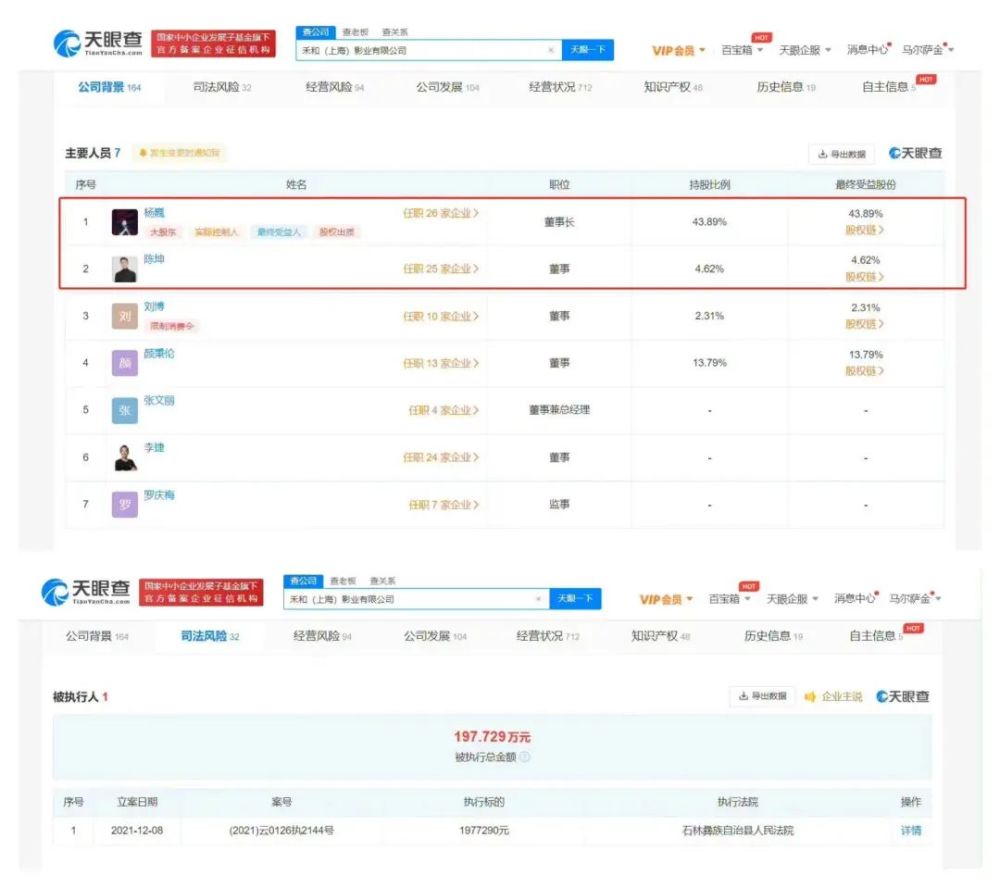Click 消息中心 in header above 被执行人
The image size is (1000, 888).
tap(855, 598)
